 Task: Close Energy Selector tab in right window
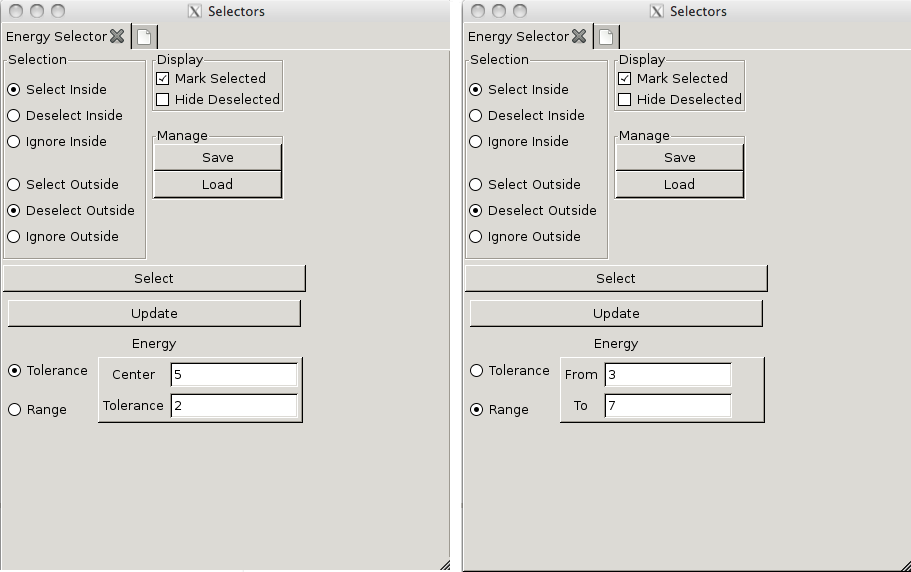pyautogui.click(x=579, y=37)
